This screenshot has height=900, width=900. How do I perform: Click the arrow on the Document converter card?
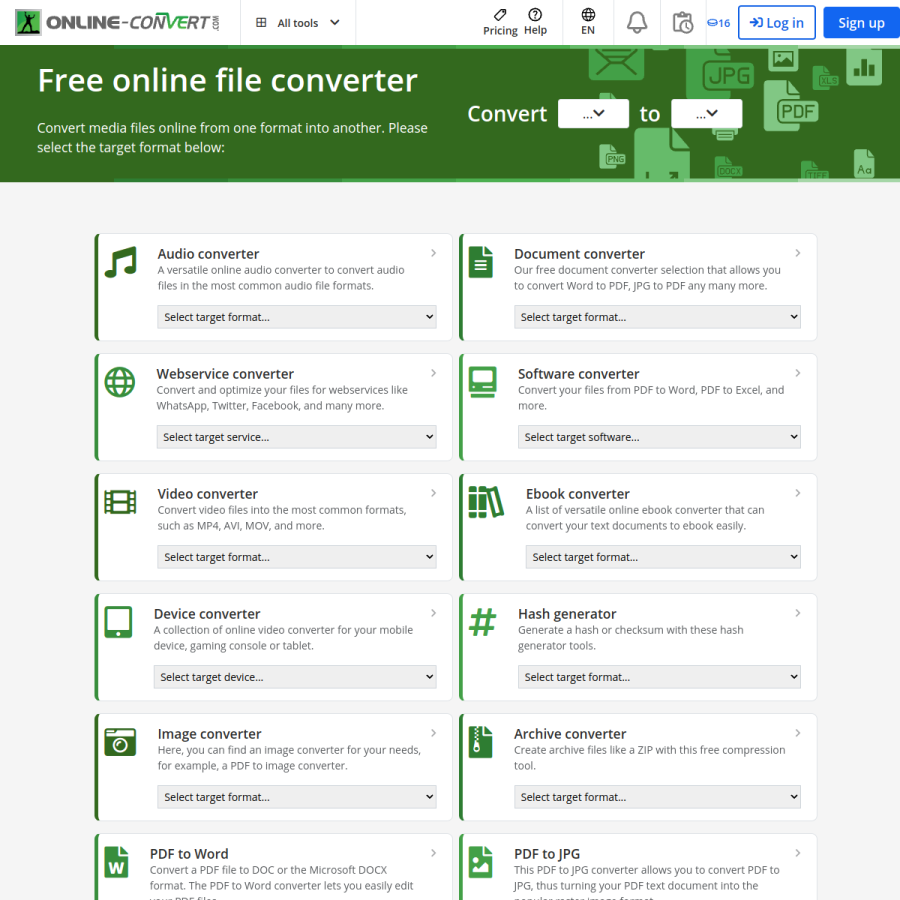coord(798,253)
